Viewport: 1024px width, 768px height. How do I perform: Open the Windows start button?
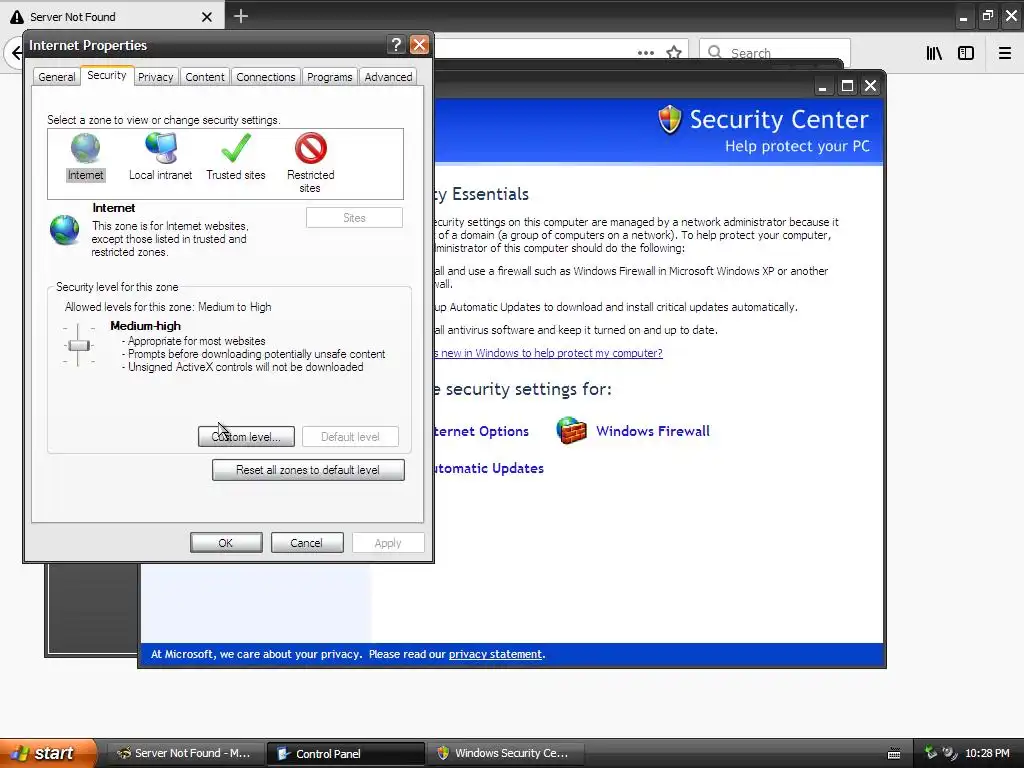pos(48,753)
